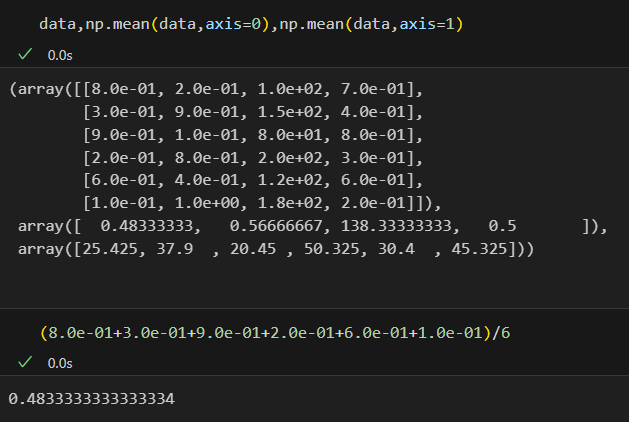Click the array row starting with 3.0e-01
This screenshot has height=422, width=629.
(253, 112)
